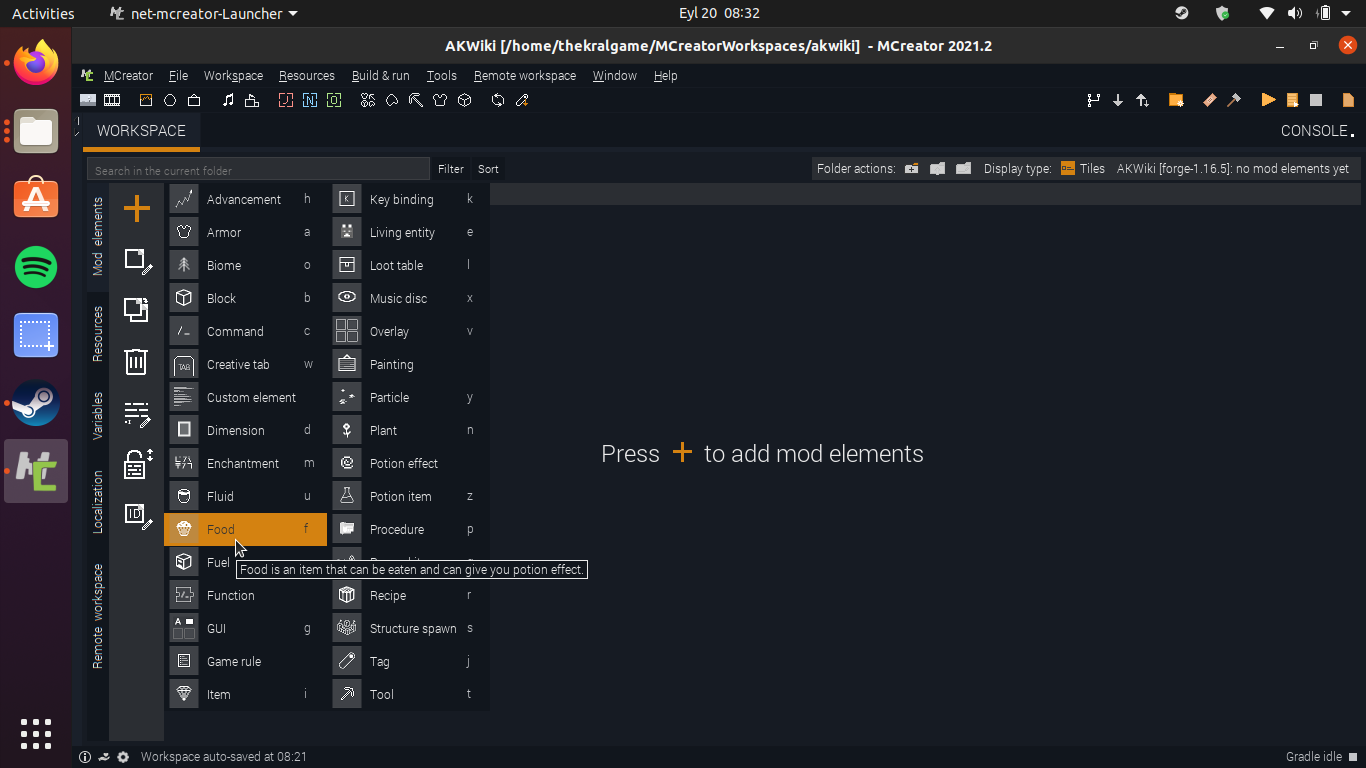Click the lock element code icon
This screenshot has height=768, width=1366.
[137, 464]
